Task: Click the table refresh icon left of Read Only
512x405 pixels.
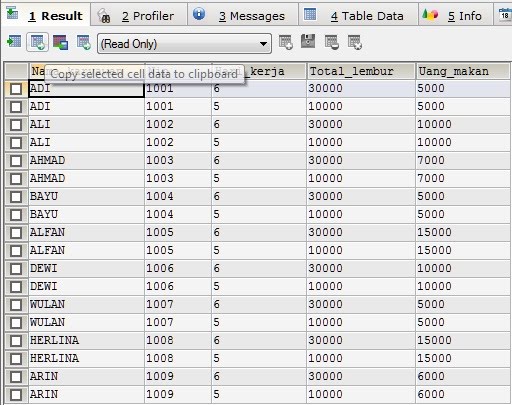Action: point(84,42)
